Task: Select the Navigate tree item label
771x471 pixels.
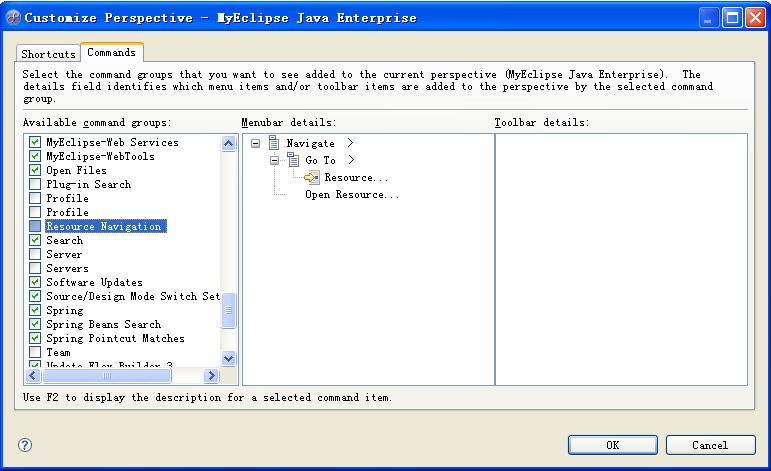Action: [311, 144]
